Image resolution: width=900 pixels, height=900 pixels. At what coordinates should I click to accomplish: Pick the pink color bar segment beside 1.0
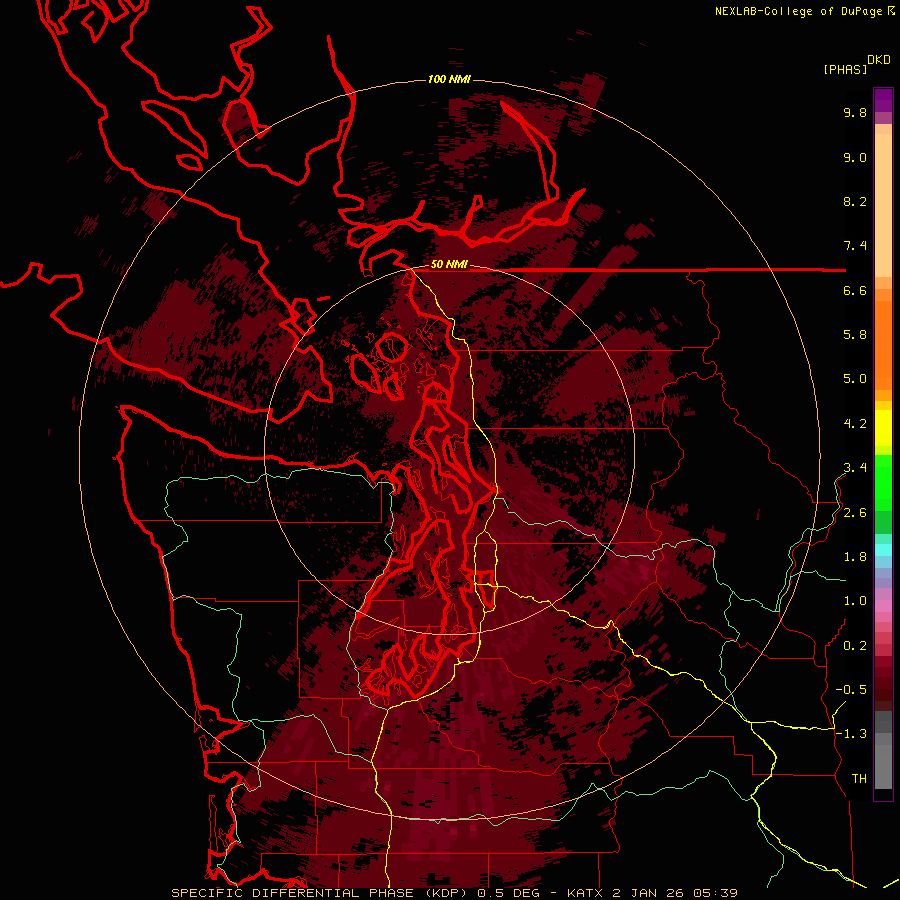pyautogui.click(x=883, y=606)
